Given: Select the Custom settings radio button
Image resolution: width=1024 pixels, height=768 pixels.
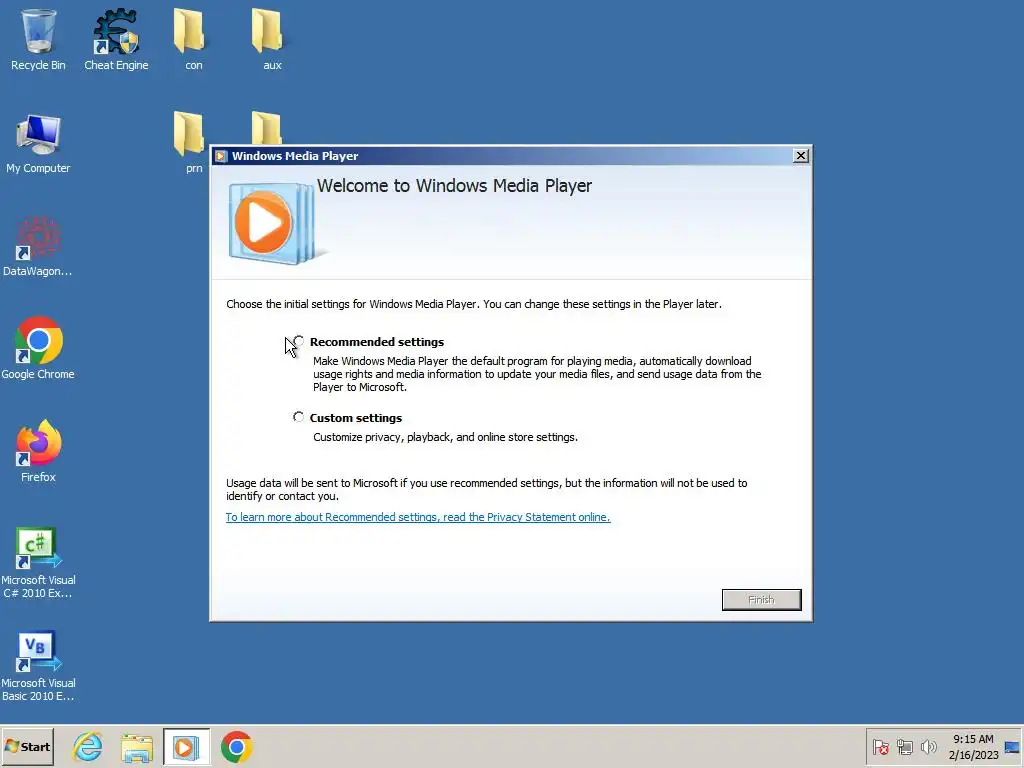Looking at the screenshot, I should (298, 417).
